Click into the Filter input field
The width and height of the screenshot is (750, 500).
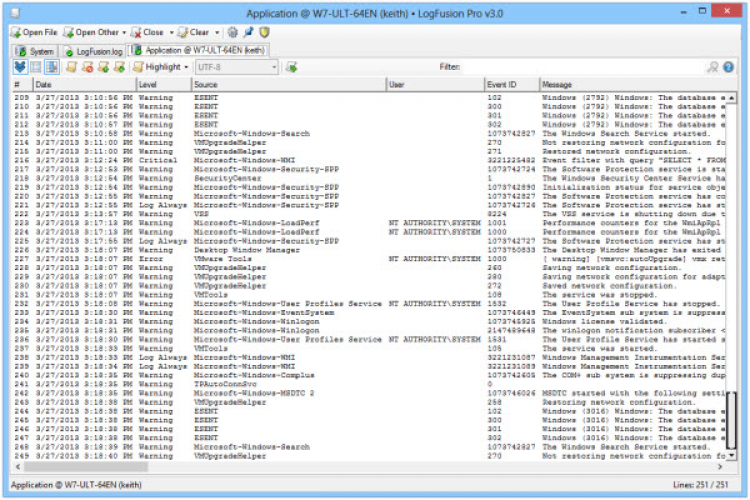pos(584,67)
